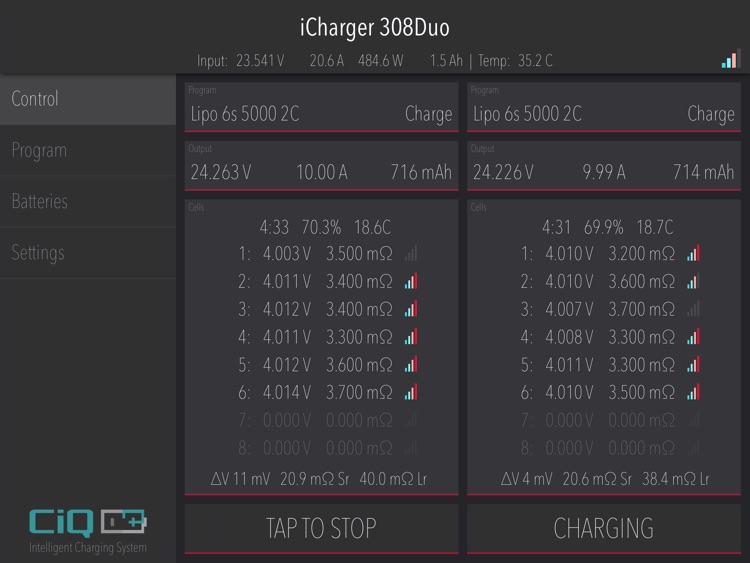Tap the CHARGING status button

tap(603, 528)
